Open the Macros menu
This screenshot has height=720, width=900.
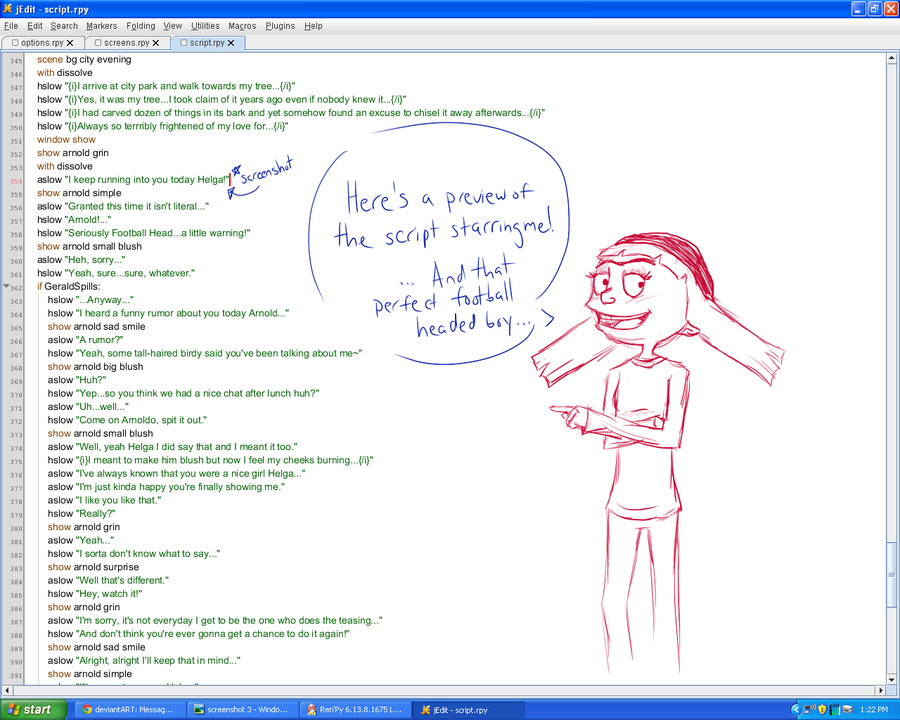(x=242, y=26)
